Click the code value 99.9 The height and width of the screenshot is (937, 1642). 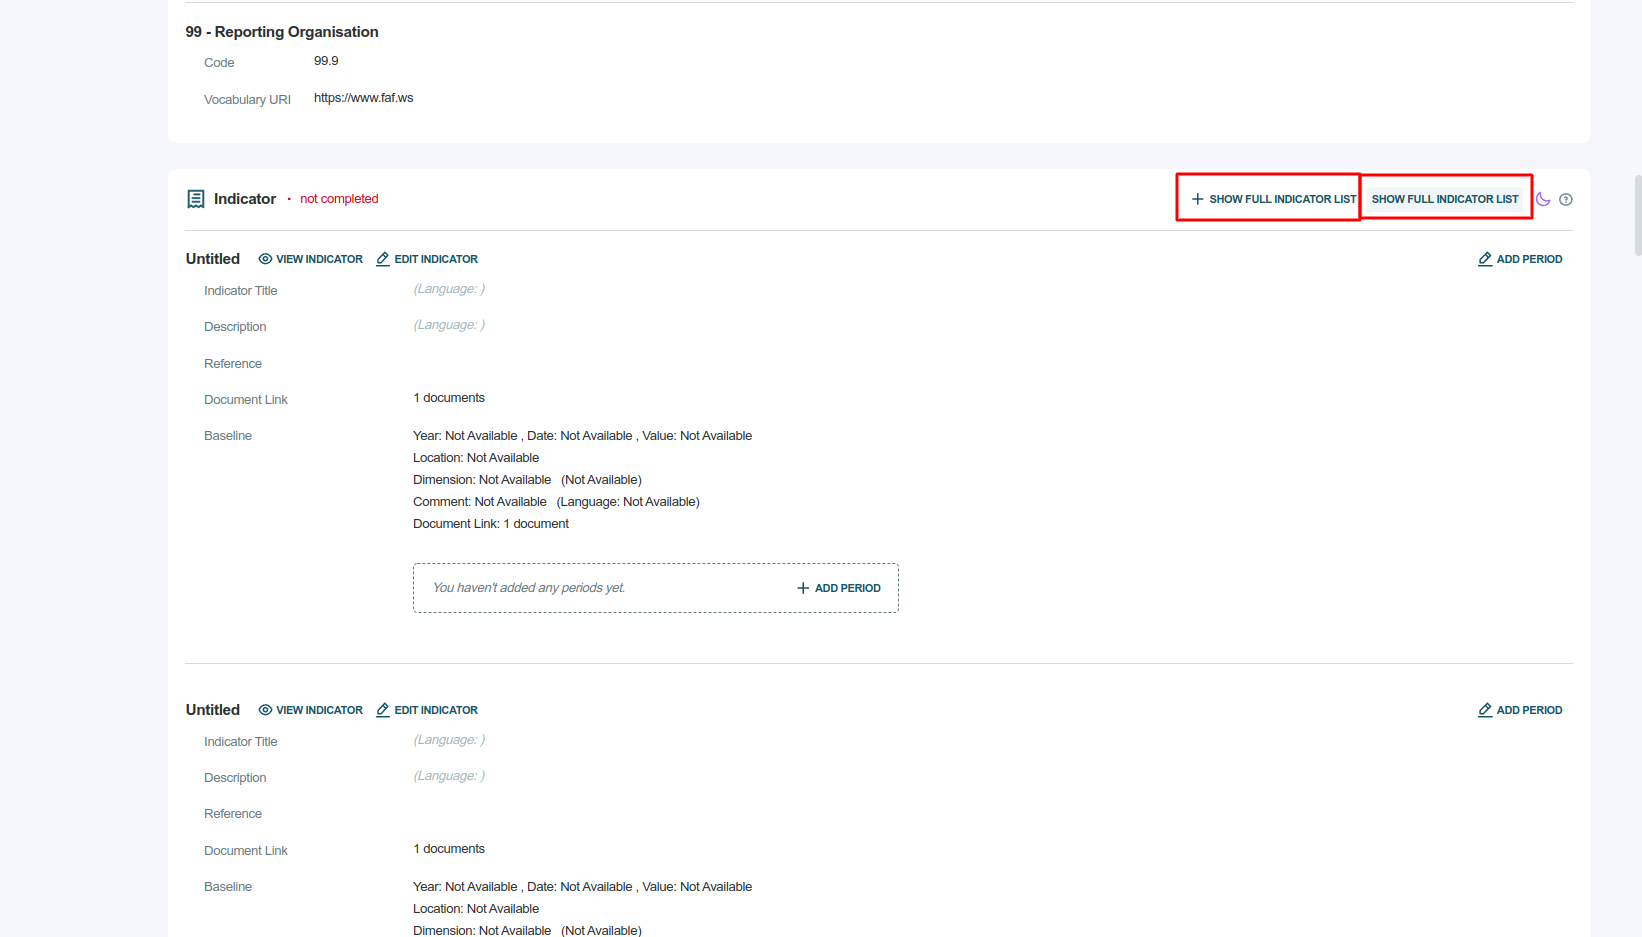(326, 61)
